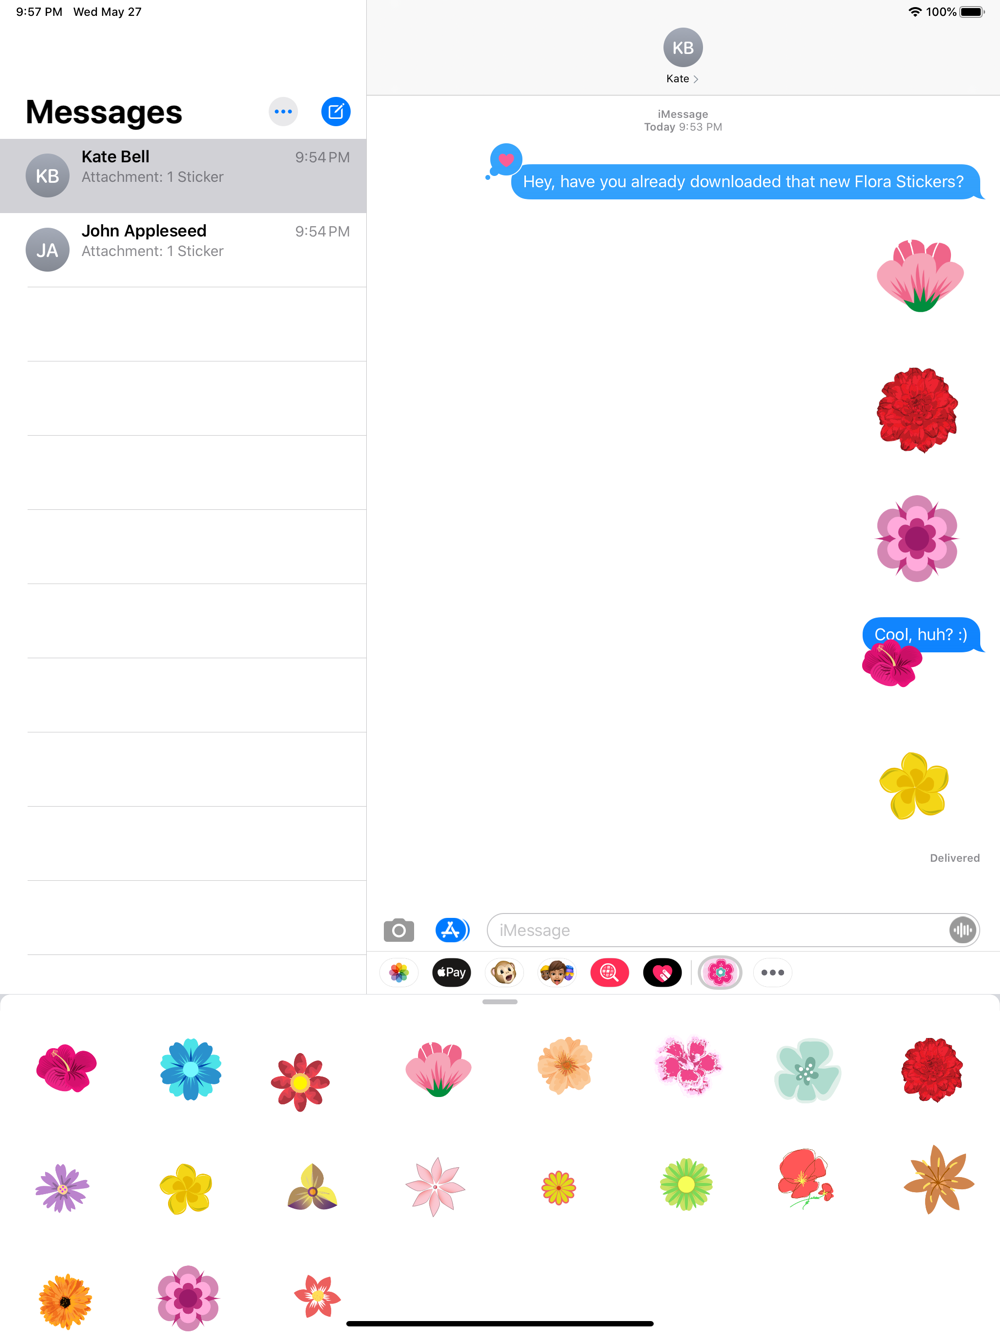Tap the audio message waveform icon
The width and height of the screenshot is (1000, 1334).
(962, 930)
